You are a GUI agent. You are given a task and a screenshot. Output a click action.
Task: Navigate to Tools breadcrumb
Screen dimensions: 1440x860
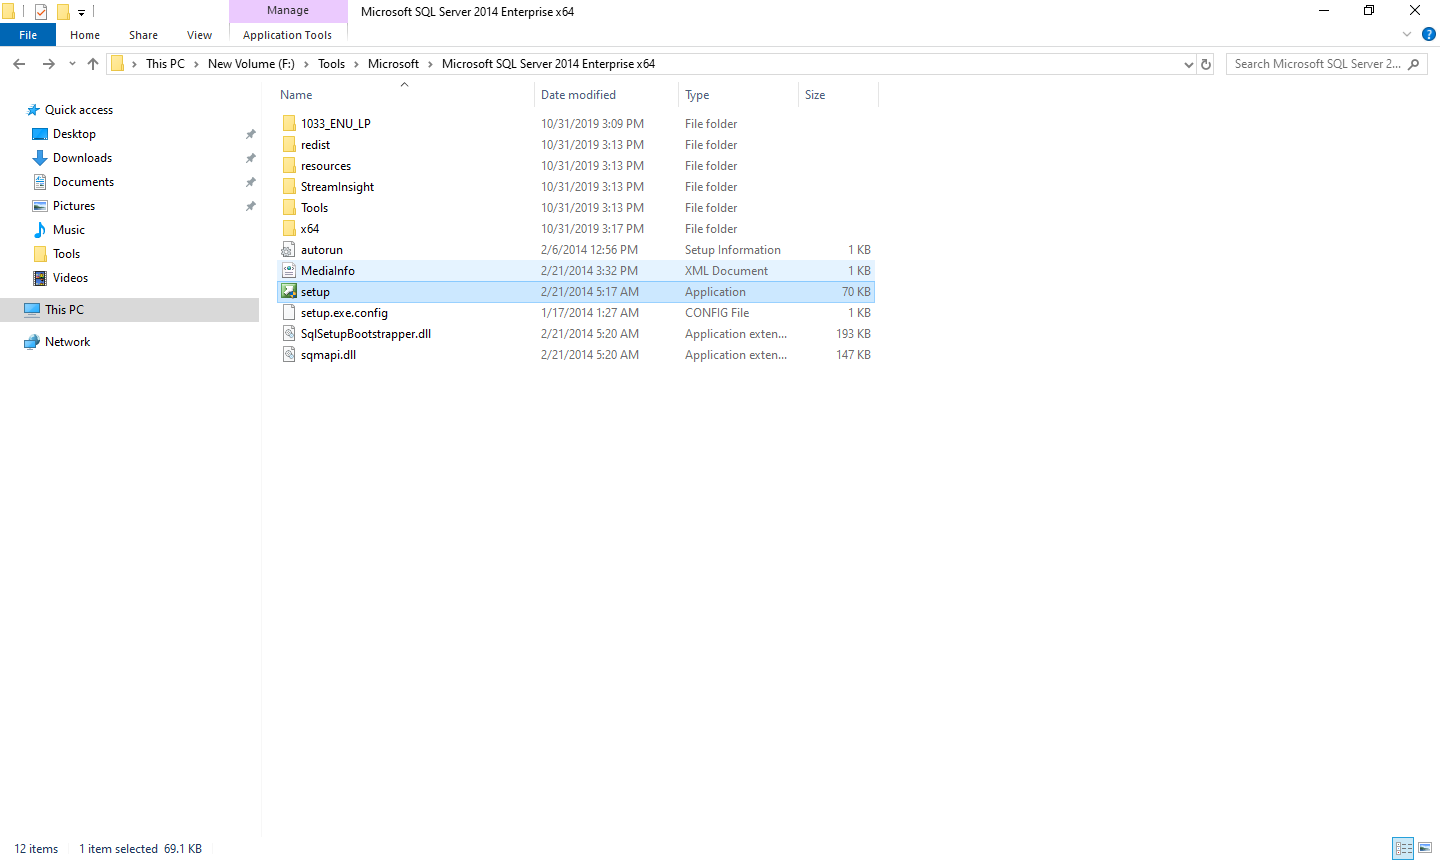pyautogui.click(x=331, y=64)
